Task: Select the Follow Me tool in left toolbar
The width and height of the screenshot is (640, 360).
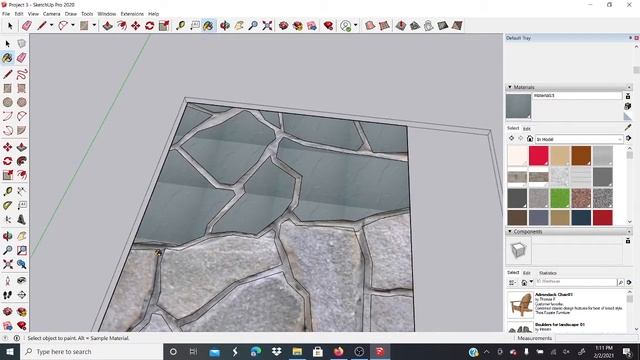Action: (x=22, y=161)
